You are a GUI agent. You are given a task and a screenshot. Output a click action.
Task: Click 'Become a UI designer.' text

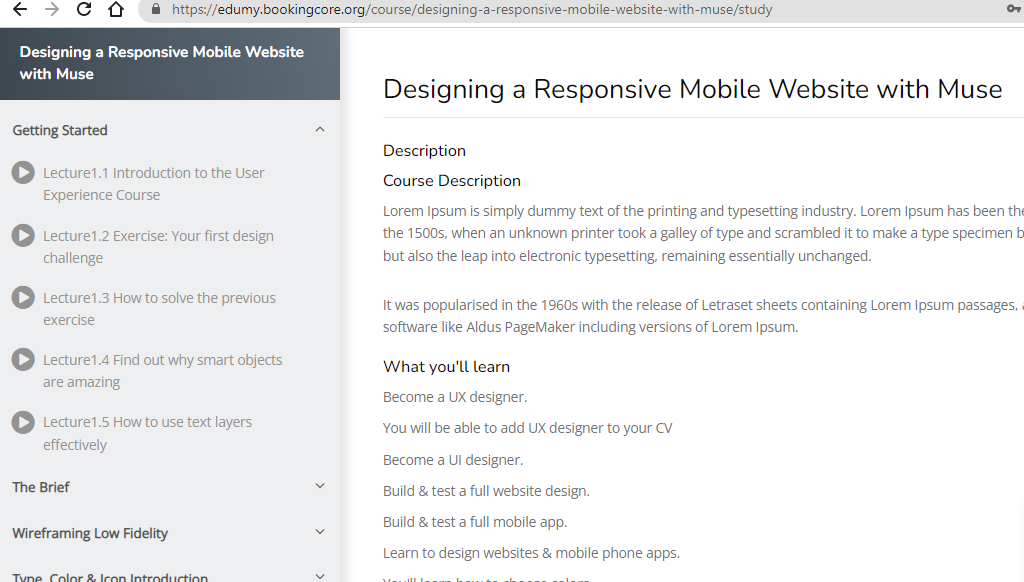453,460
